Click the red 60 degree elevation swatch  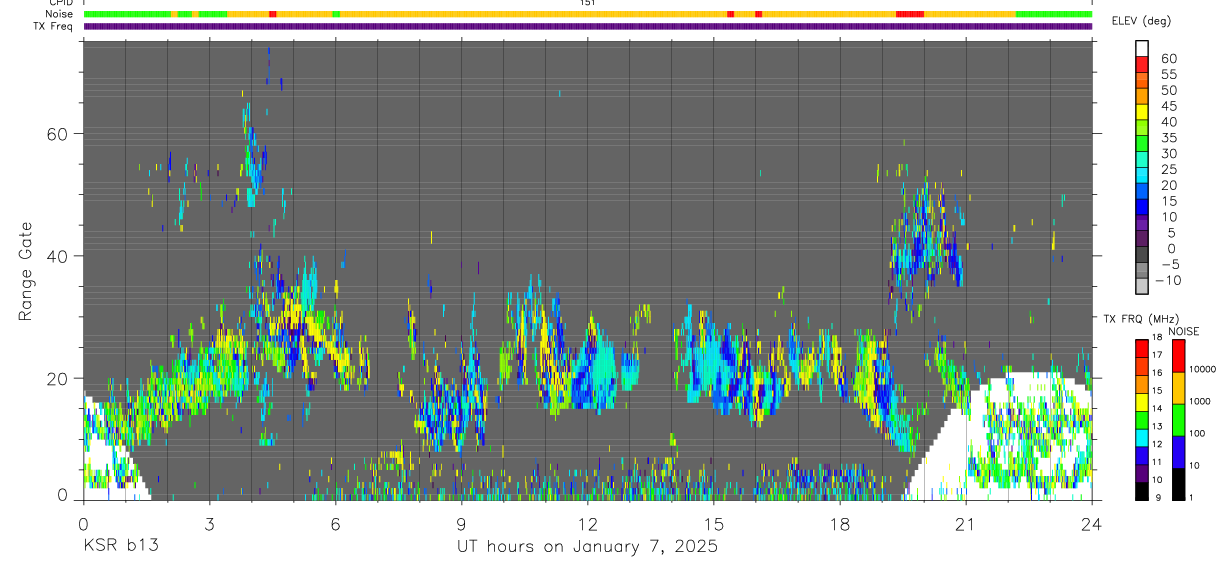pos(1141,66)
